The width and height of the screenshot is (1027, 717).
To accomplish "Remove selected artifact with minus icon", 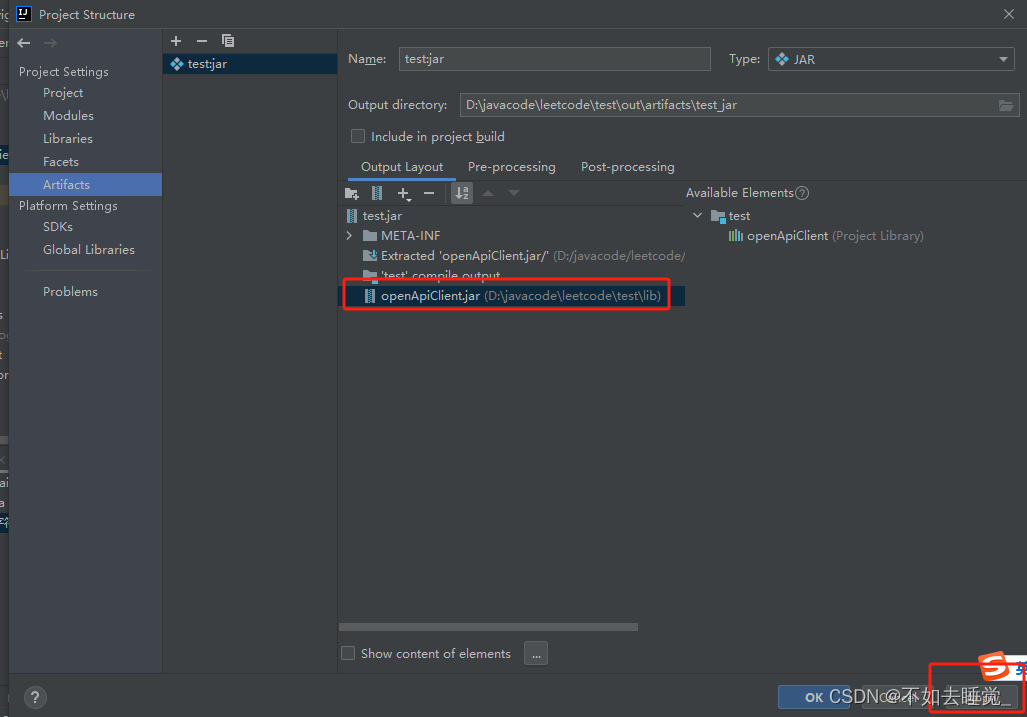I will click(202, 41).
